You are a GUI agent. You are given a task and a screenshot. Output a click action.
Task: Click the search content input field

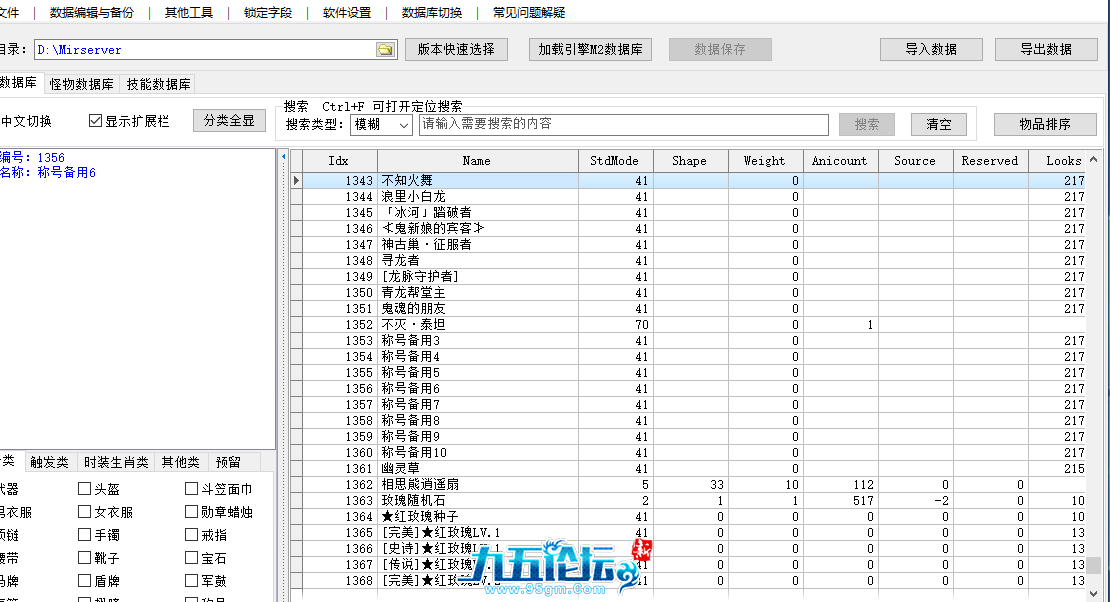tap(623, 125)
